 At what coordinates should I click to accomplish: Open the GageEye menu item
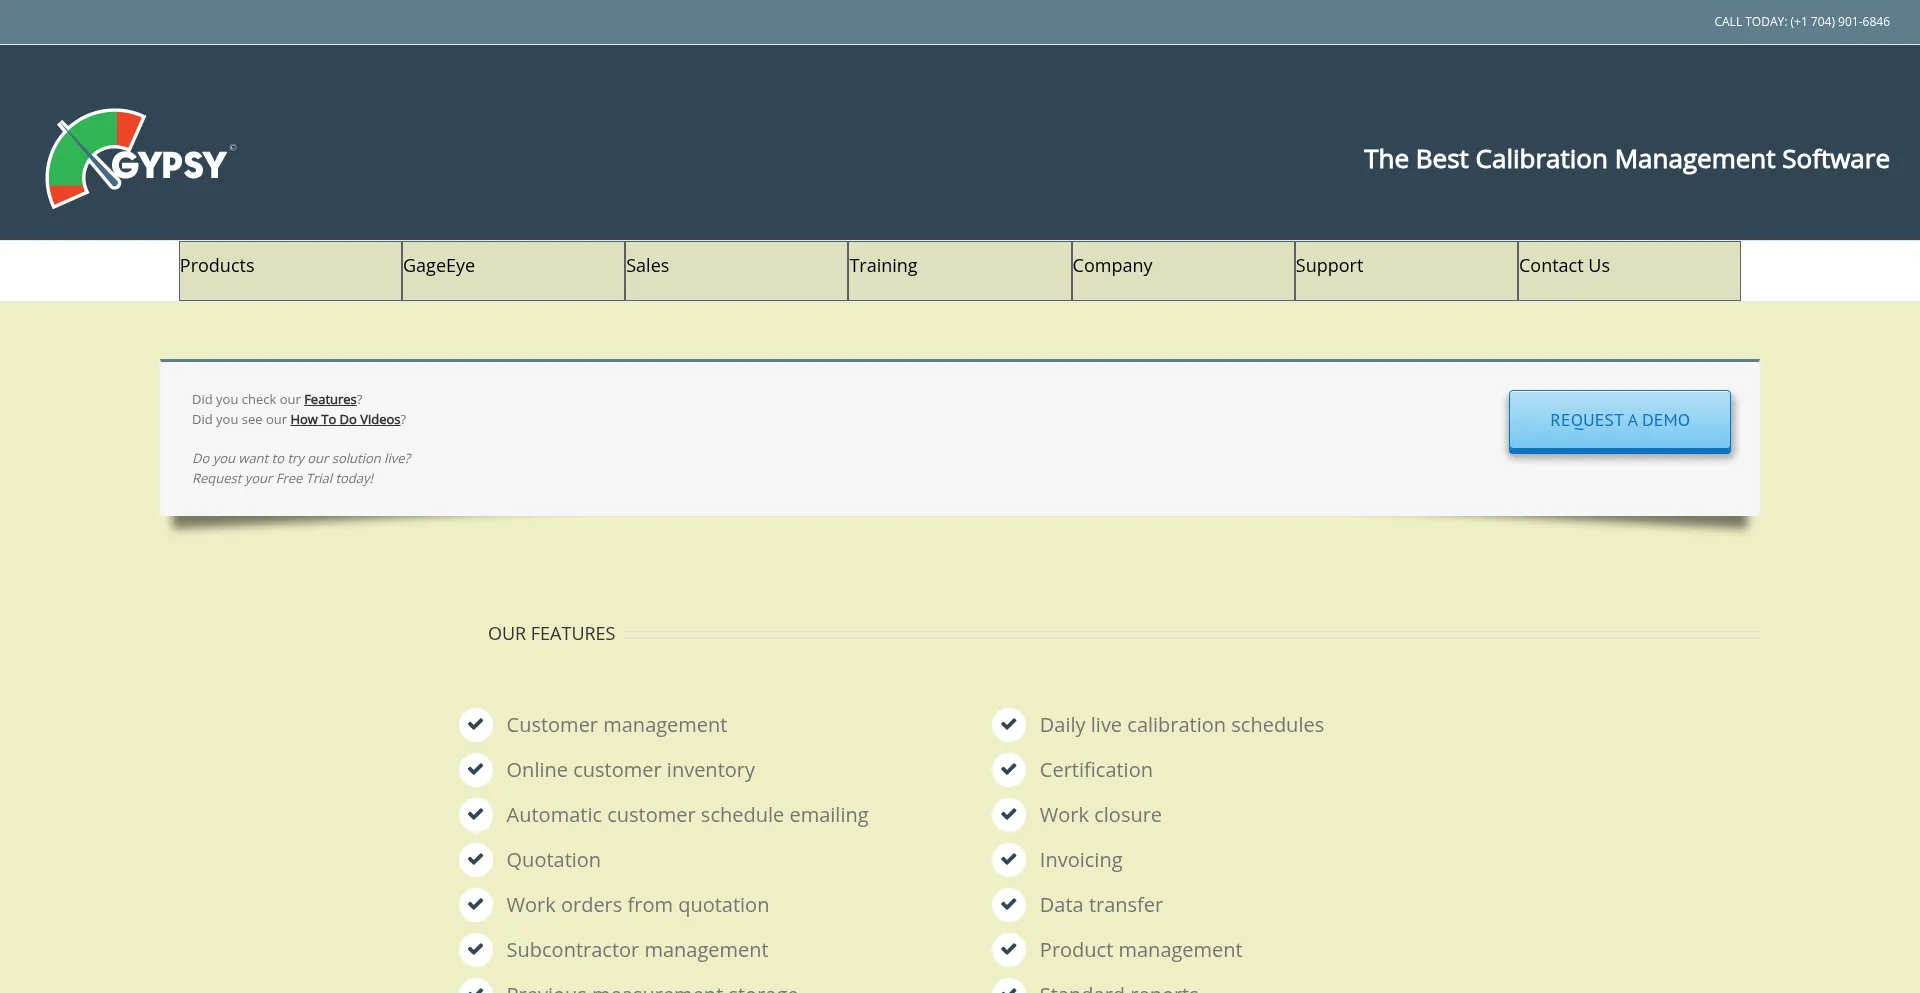click(513, 270)
